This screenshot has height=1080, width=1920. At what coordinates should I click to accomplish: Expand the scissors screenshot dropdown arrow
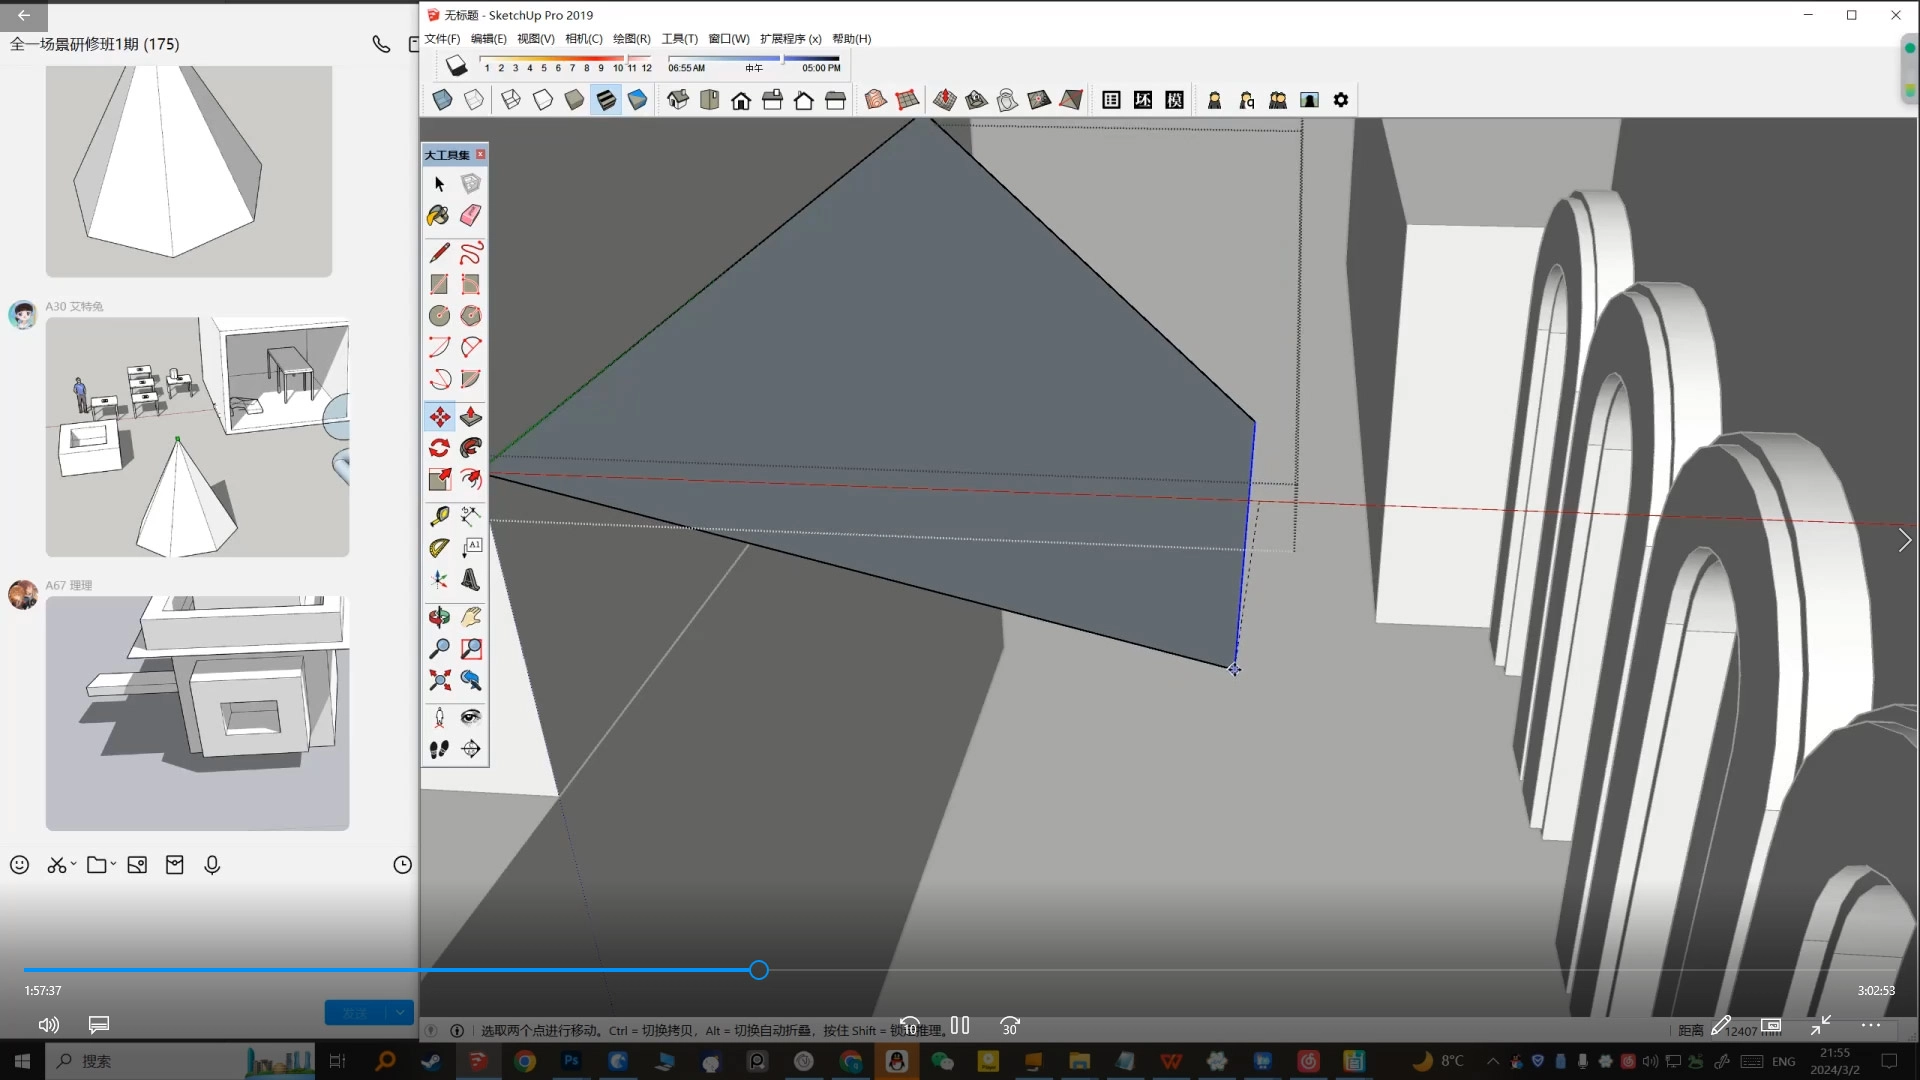74,864
